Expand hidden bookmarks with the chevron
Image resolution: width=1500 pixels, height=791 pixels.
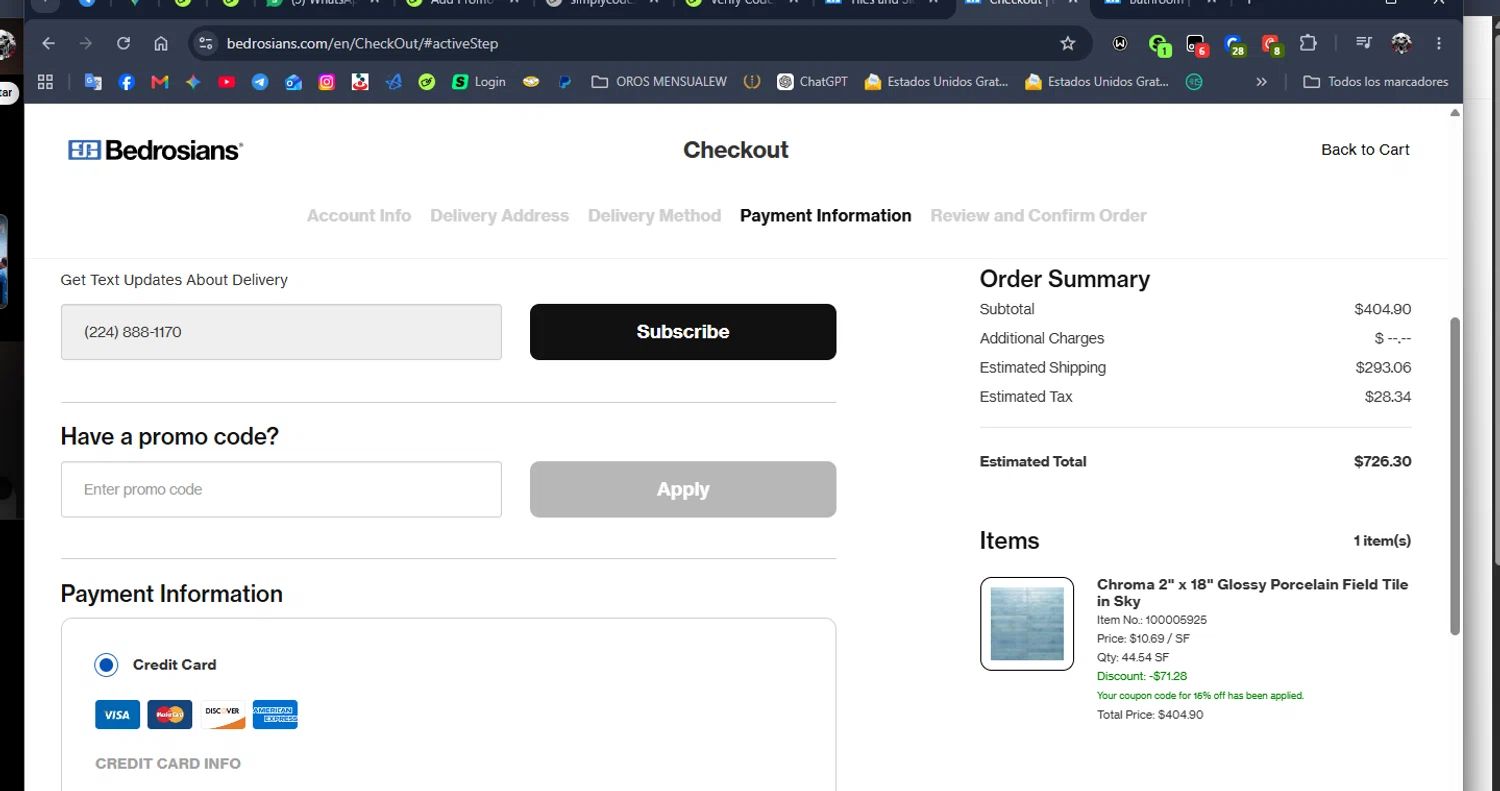tap(1261, 82)
